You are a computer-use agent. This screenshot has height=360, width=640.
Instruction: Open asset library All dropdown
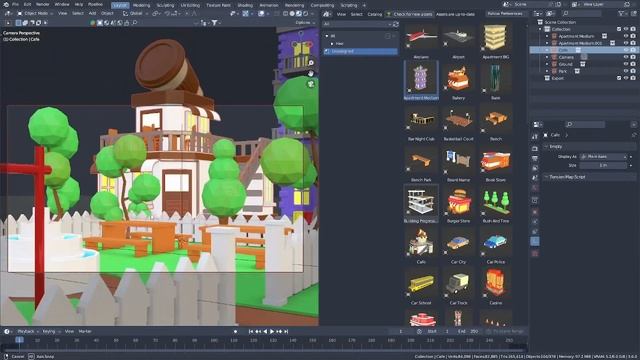point(357,24)
